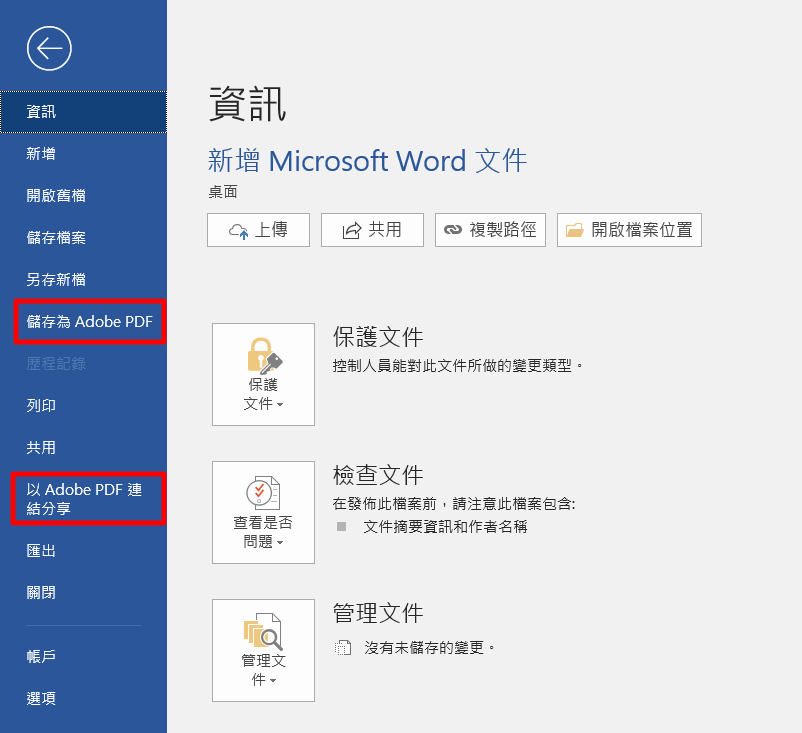Screen dimensions: 802x733
Task: Click the magnifier documents manage icon
Action: click(x=263, y=631)
